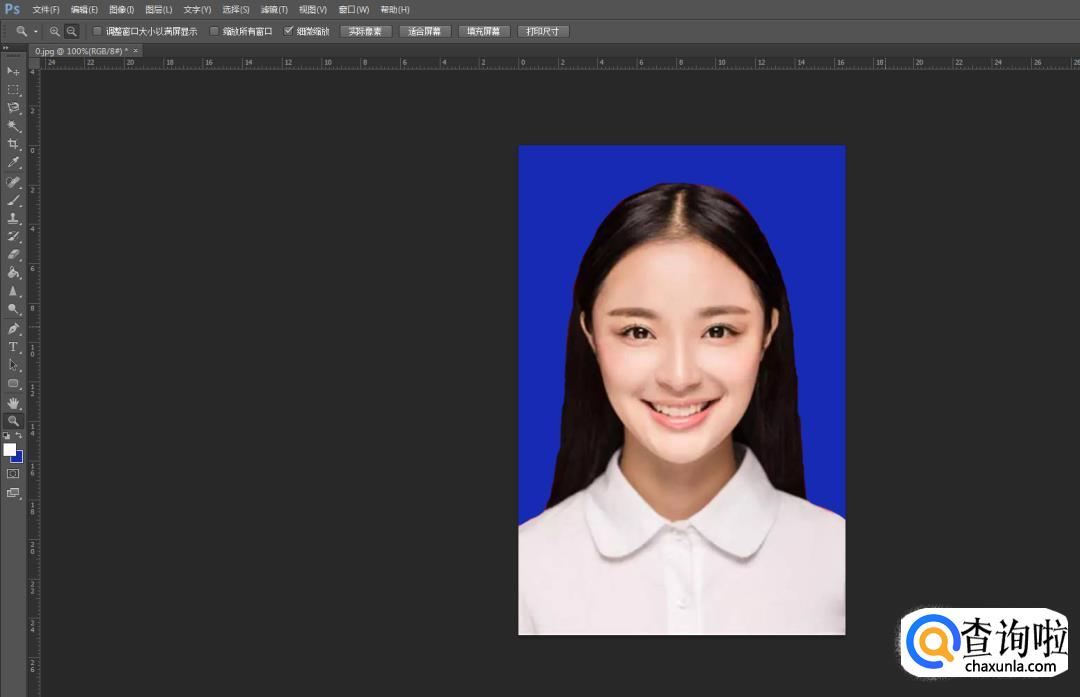
Task: Switch to the 0.jpg document tab
Action: coord(81,50)
